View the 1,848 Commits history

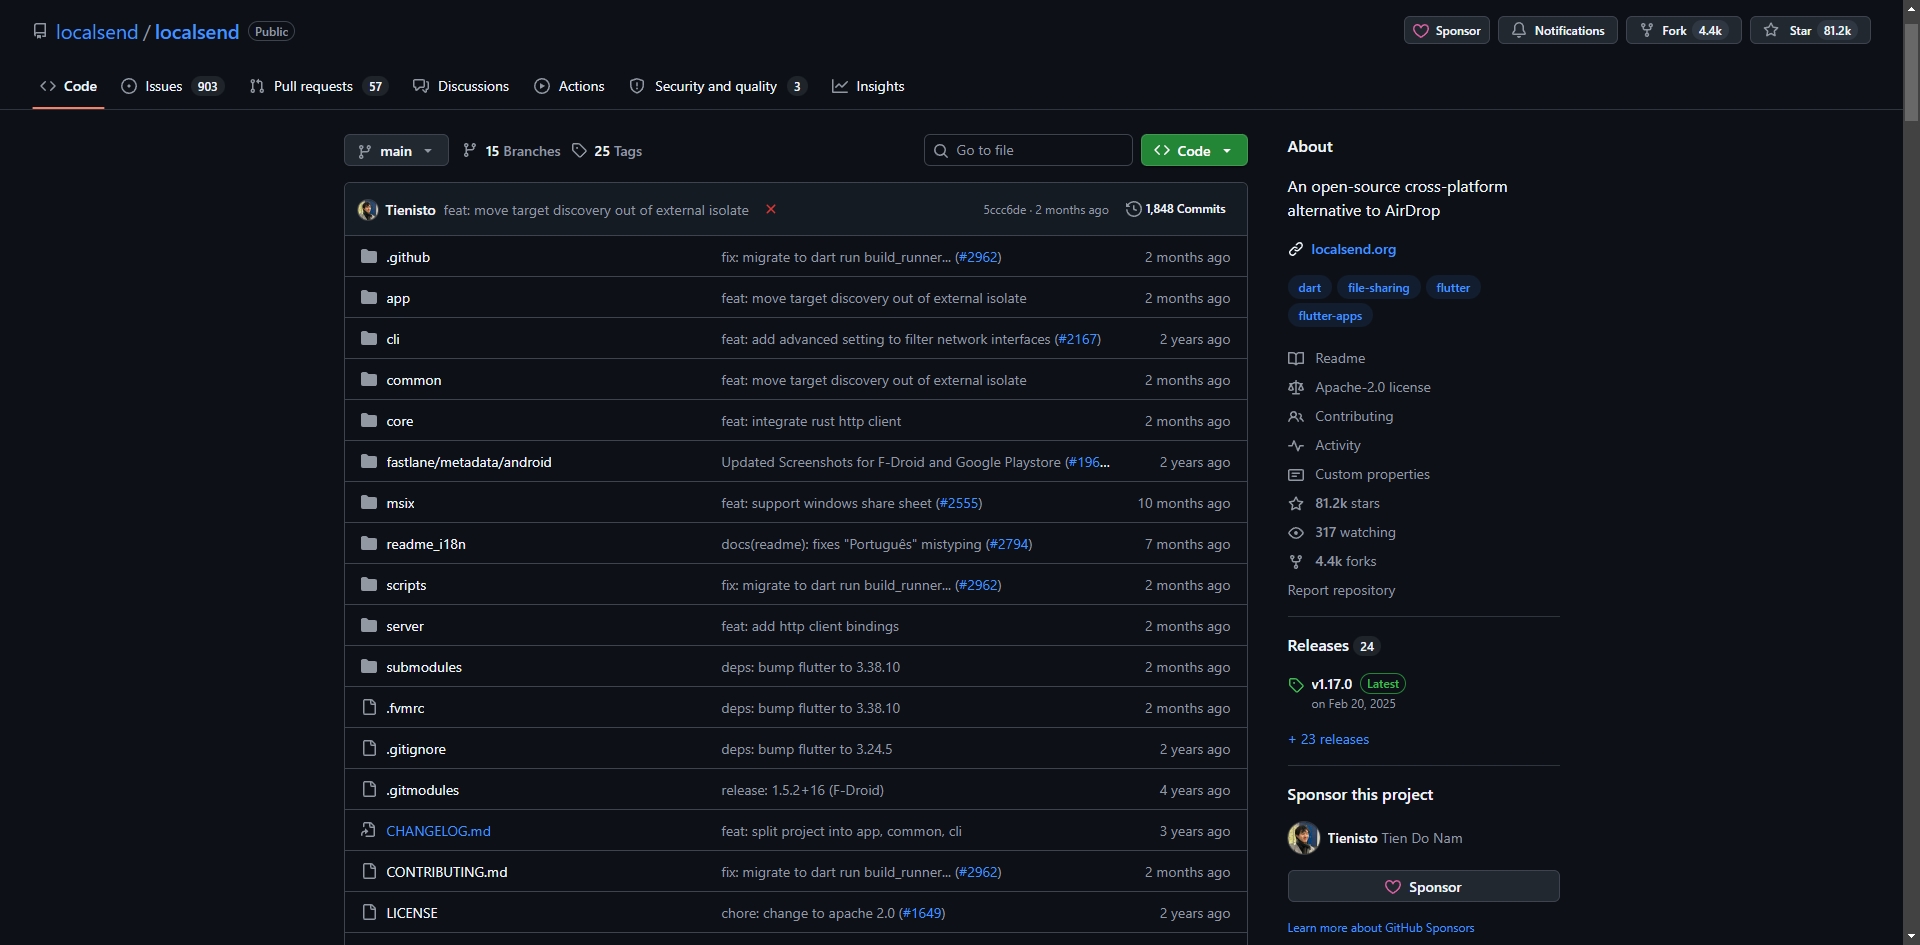coord(1176,209)
